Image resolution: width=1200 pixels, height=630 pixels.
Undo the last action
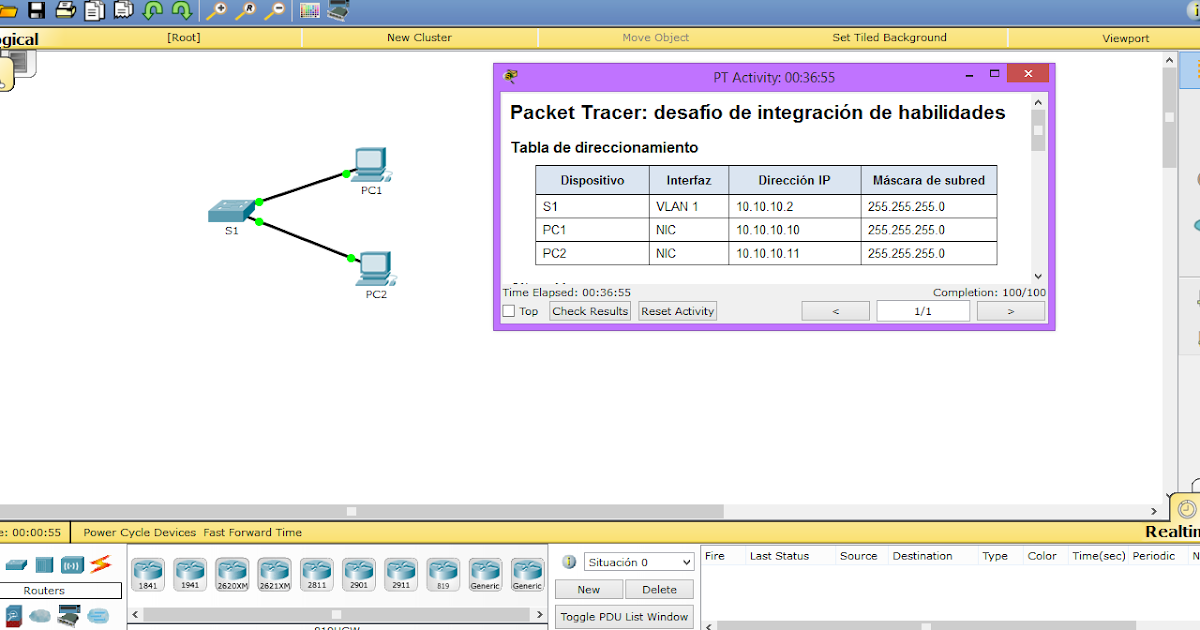coord(152,11)
